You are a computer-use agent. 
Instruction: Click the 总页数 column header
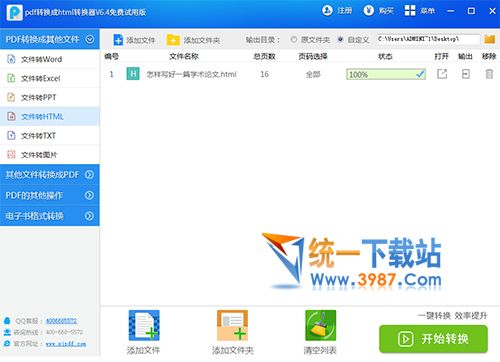(x=264, y=56)
